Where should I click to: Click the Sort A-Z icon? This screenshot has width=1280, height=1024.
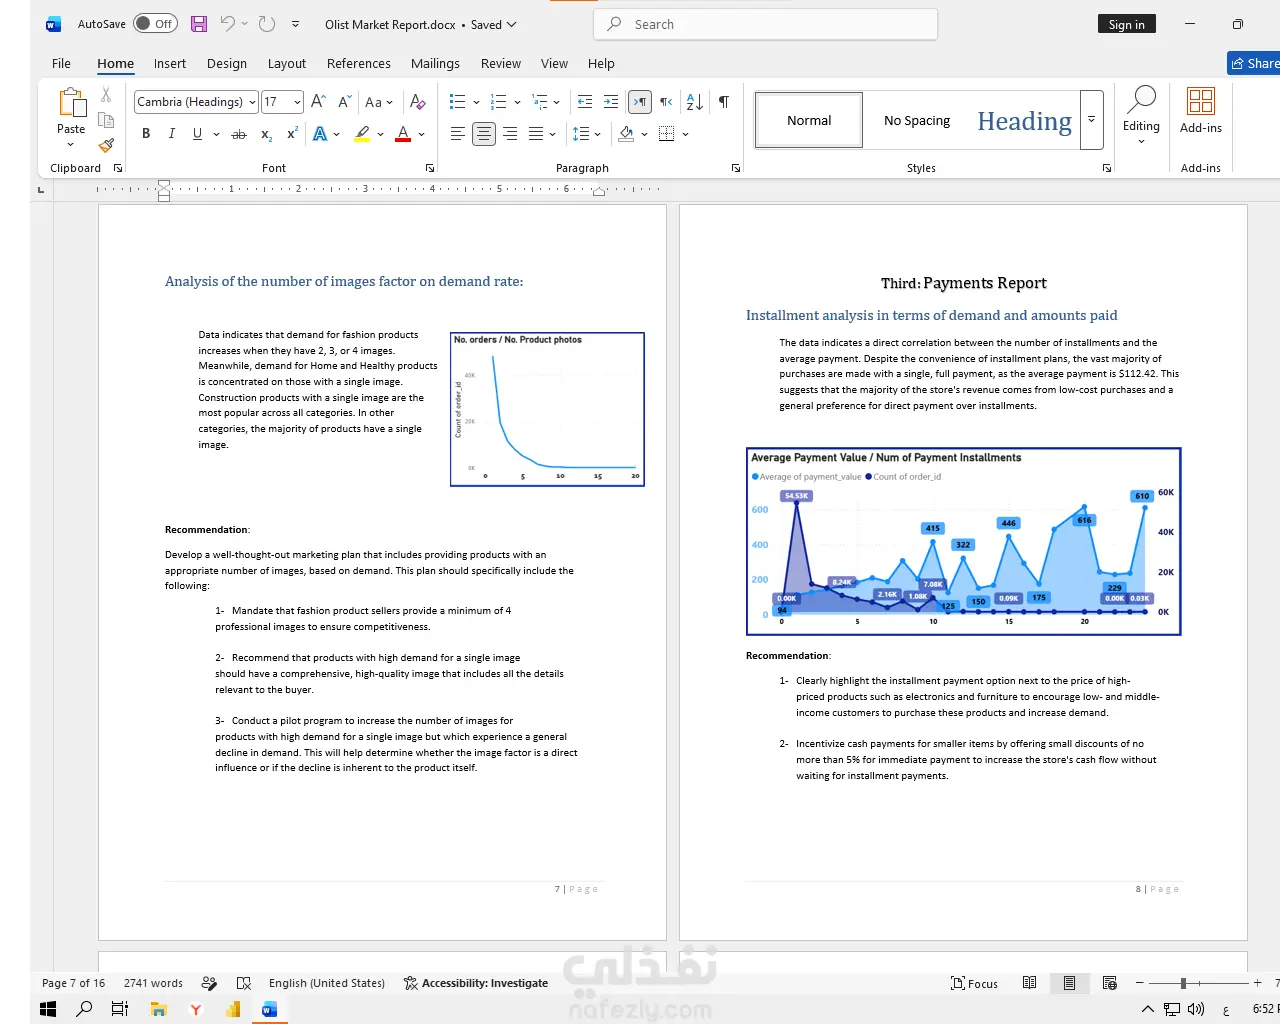click(x=694, y=101)
